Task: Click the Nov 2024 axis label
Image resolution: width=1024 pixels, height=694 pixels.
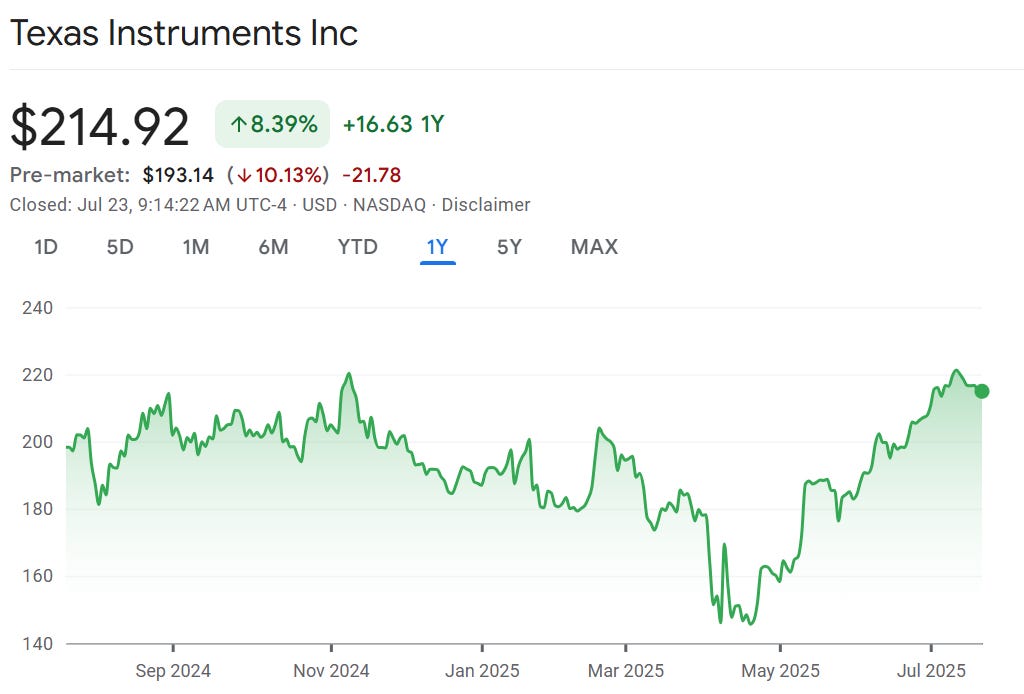Action: 331,670
